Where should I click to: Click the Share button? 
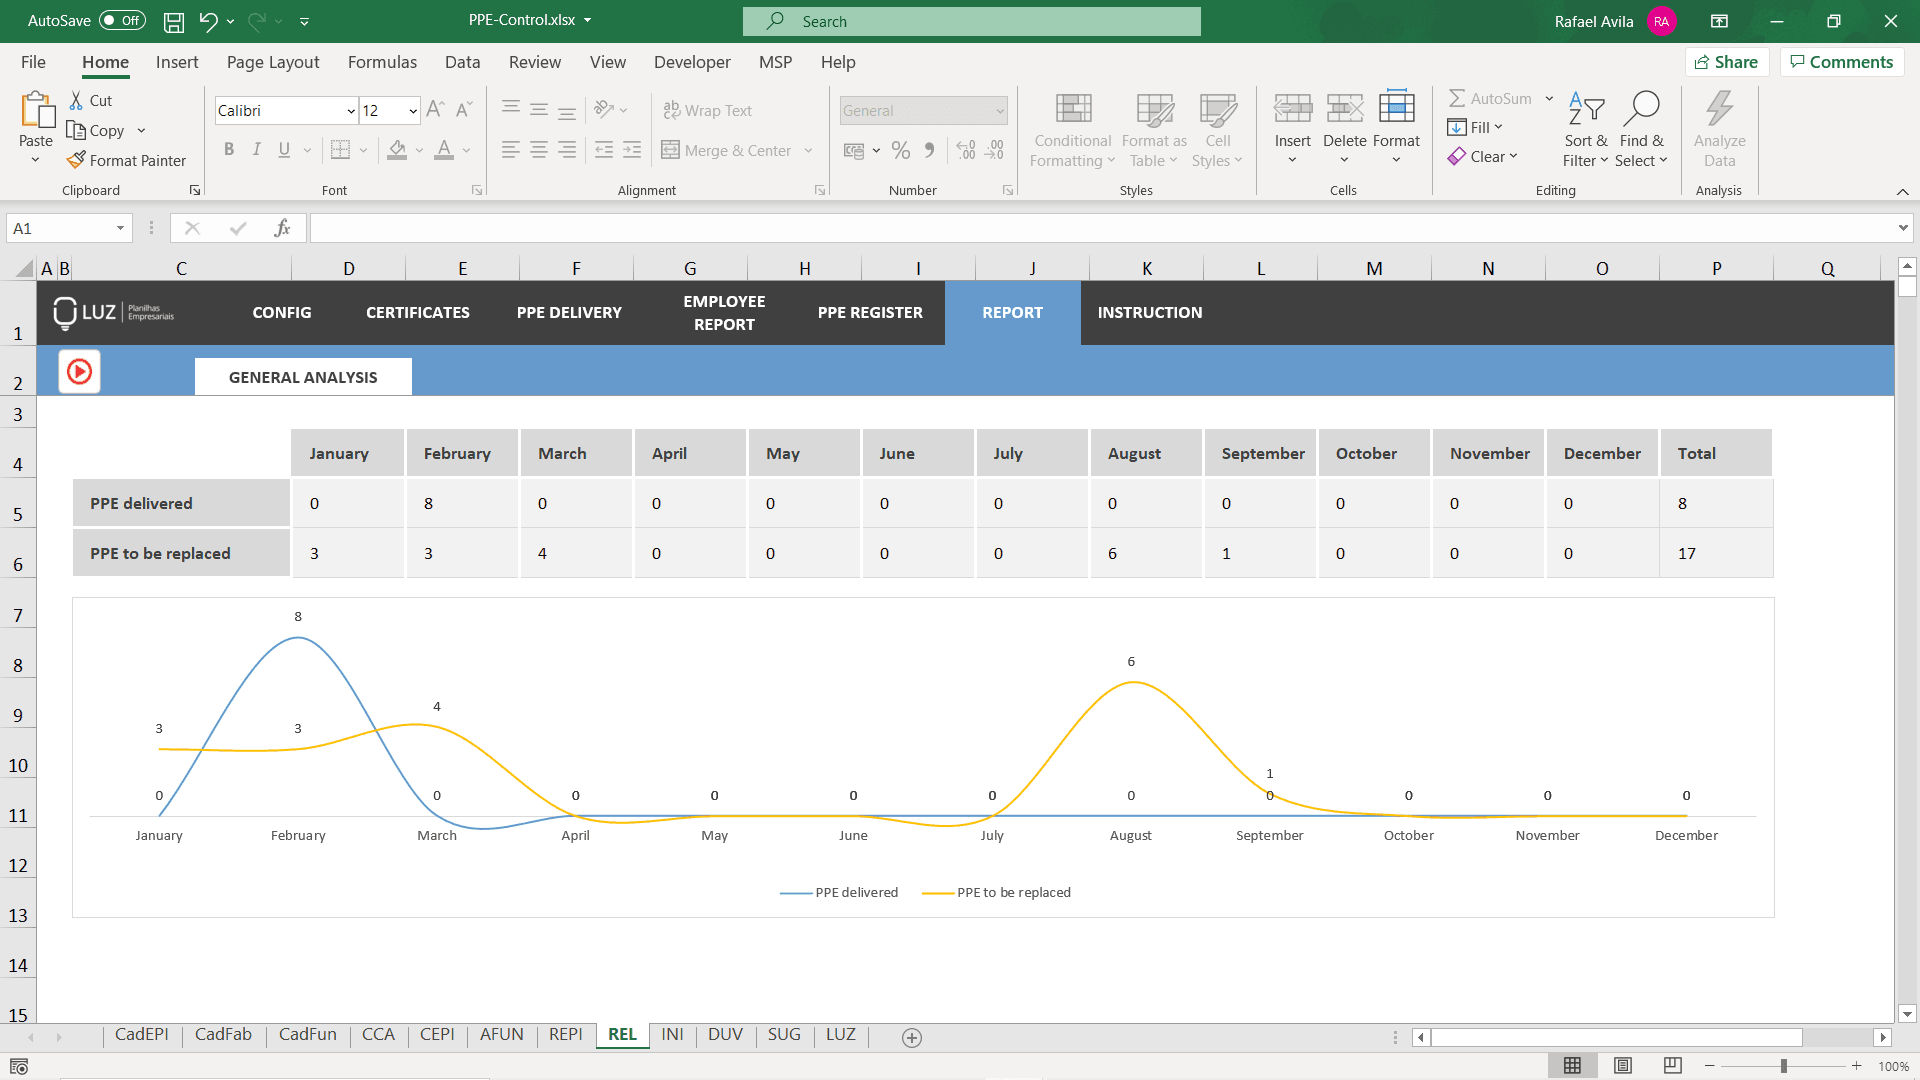click(1727, 62)
